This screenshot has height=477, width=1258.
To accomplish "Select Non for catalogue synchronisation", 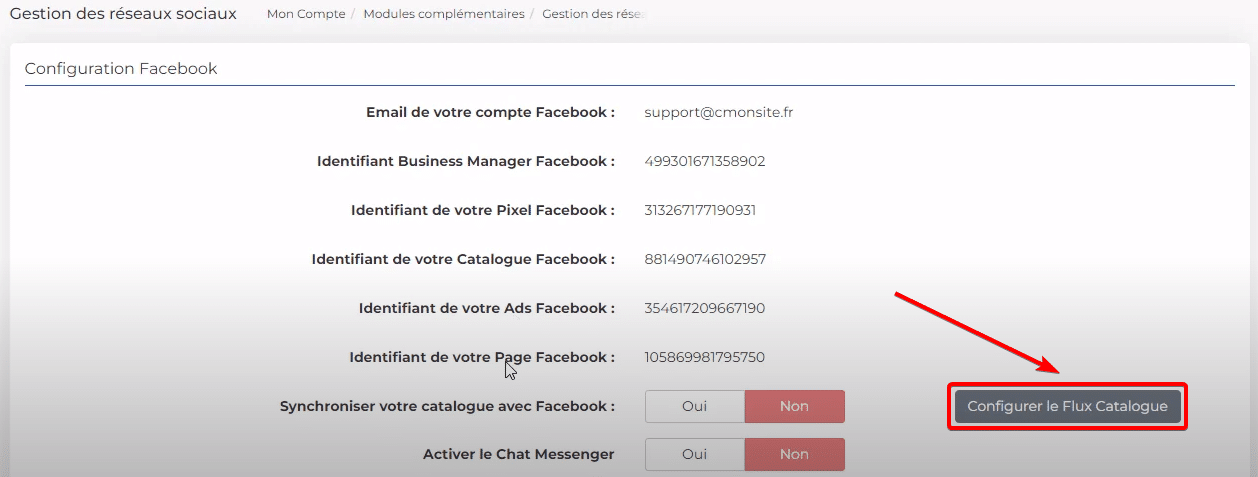I will click(795, 406).
